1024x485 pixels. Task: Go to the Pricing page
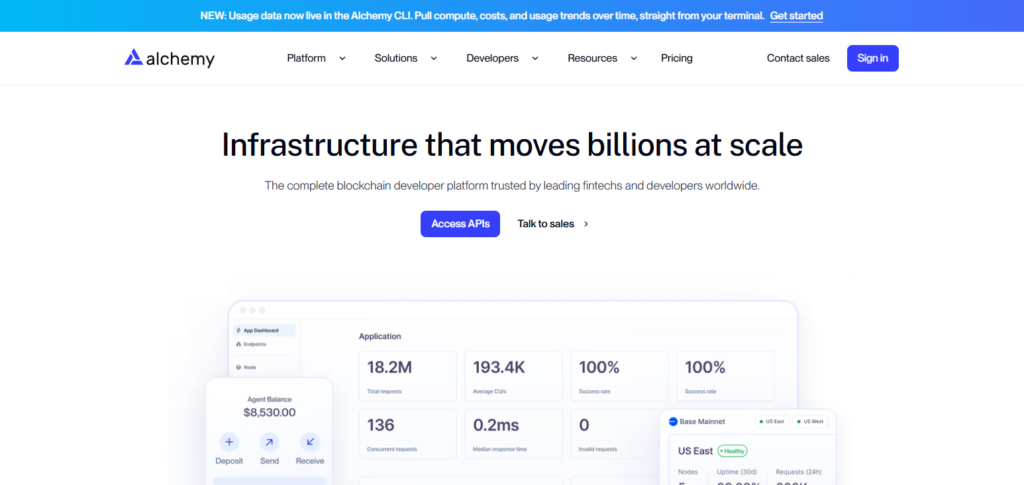coord(677,58)
